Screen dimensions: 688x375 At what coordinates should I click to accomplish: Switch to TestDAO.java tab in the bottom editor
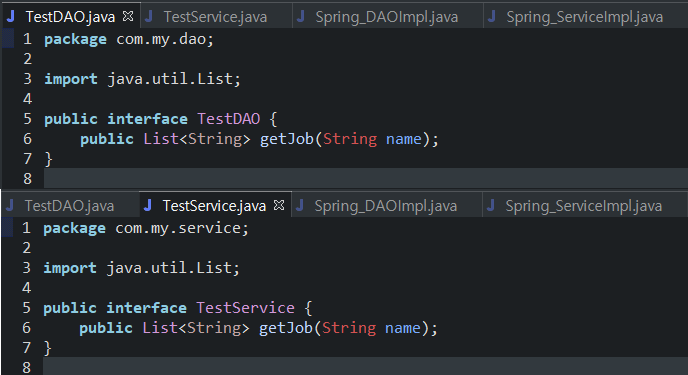tap(70, 206)
